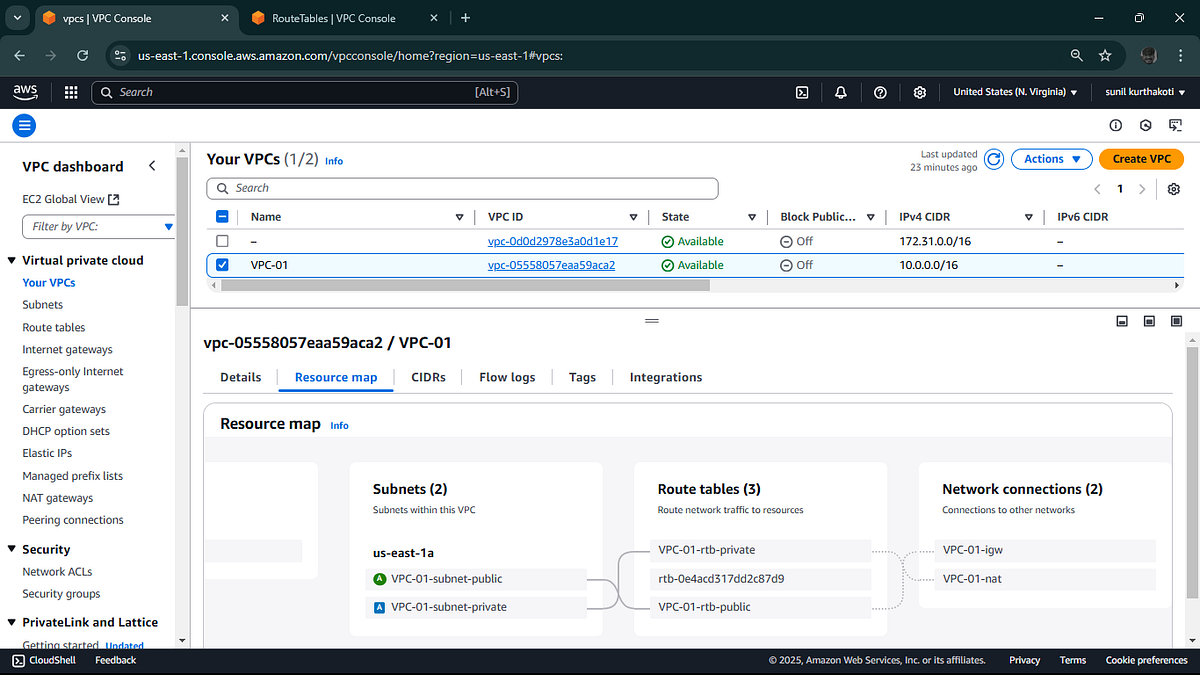Switch to the CIDRs tab
This screenshot has width=1200, height=675.
[x=428, y=377]
